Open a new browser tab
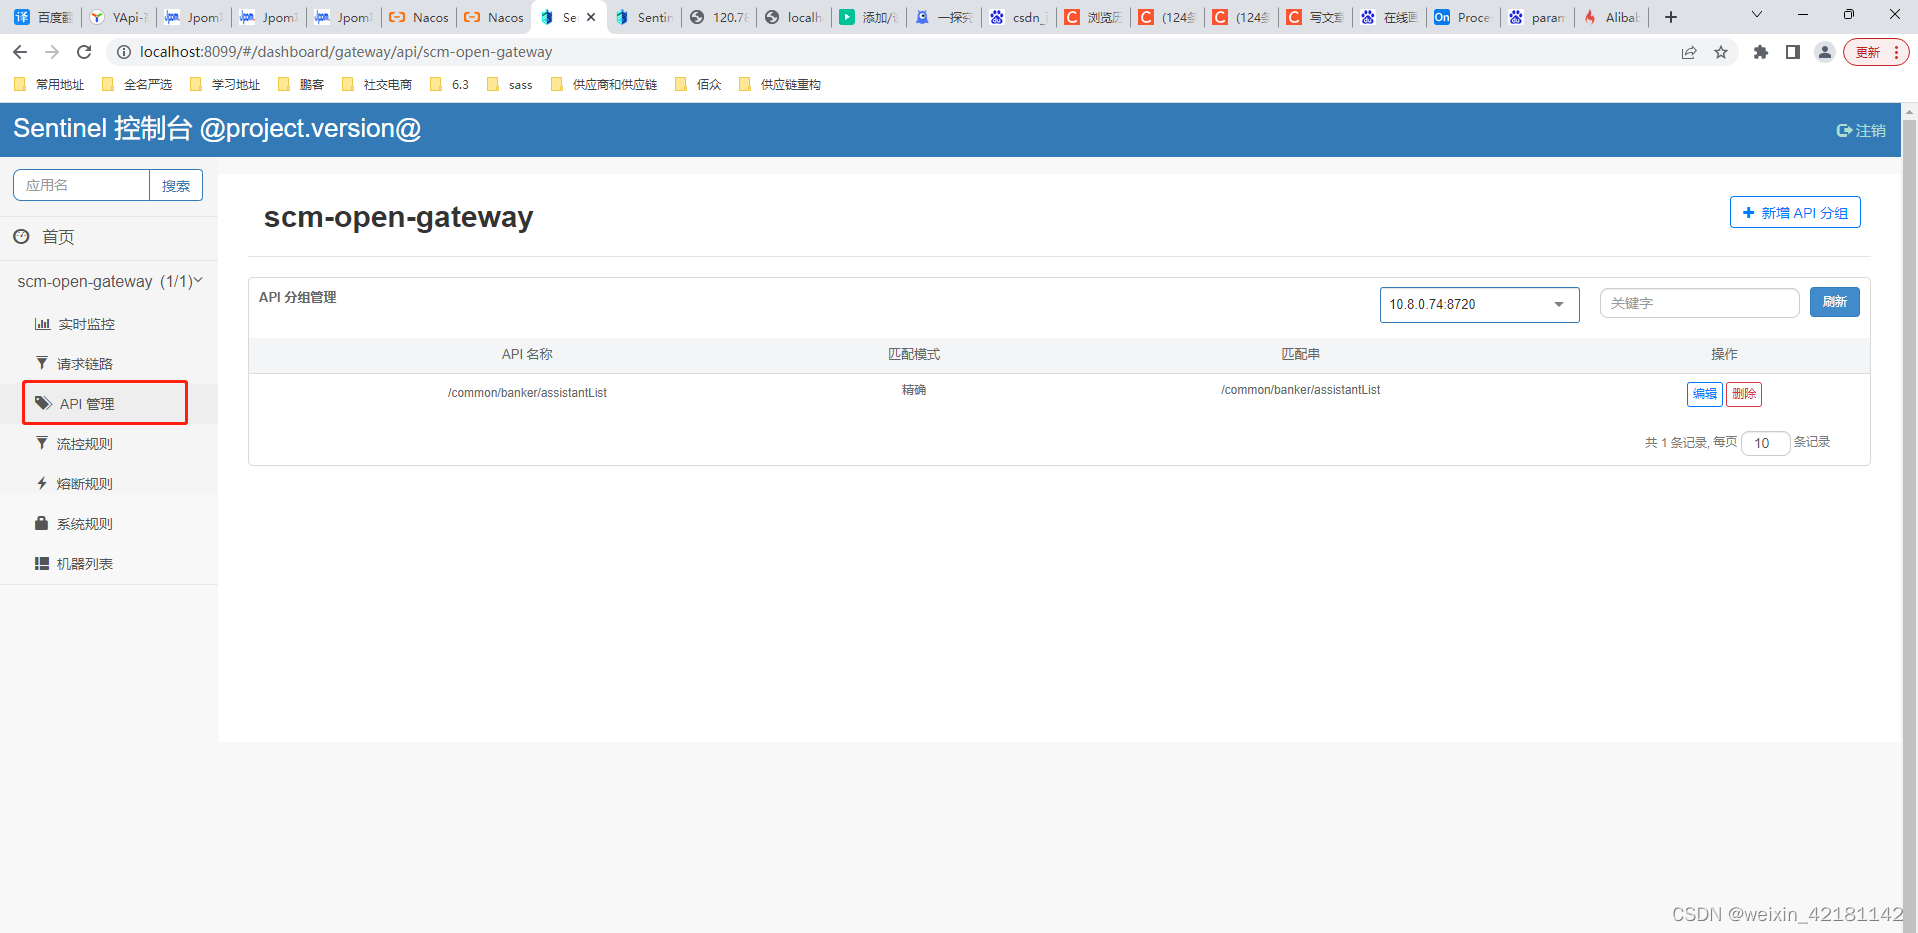This screenshot has height=933, width=1918. (x=1671, y=17)
